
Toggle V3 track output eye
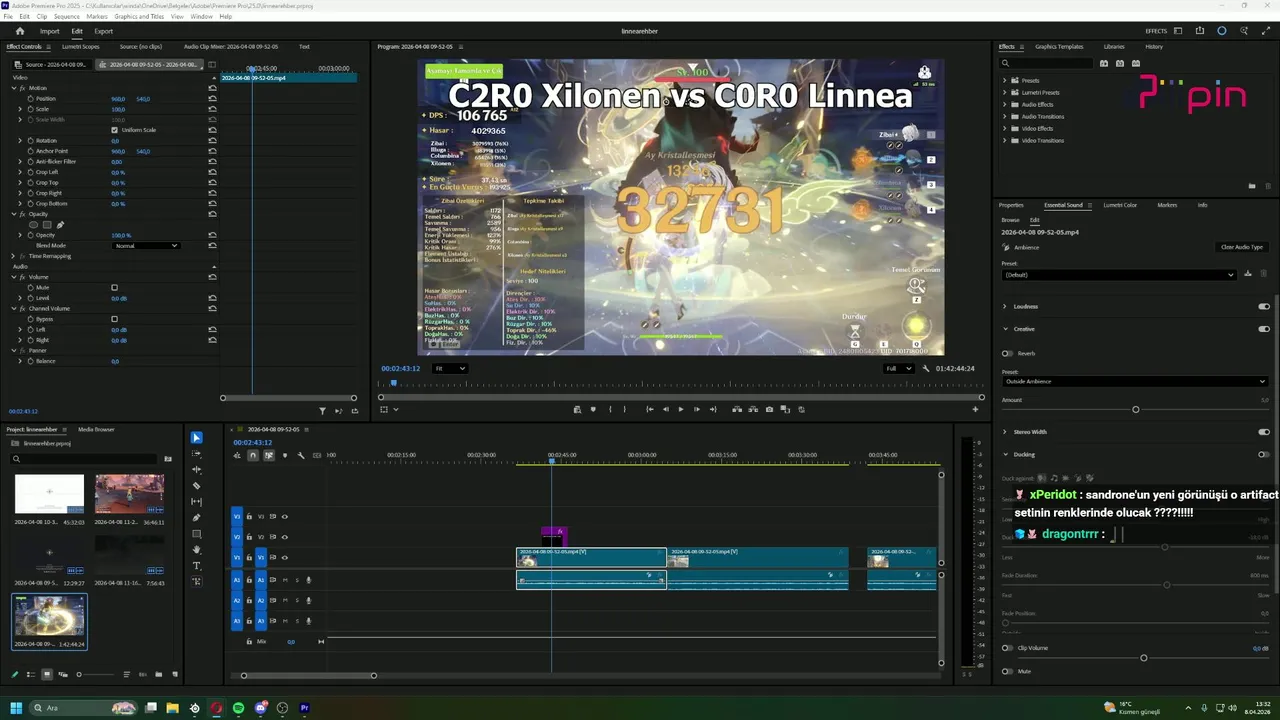click(x=285, y=517)
